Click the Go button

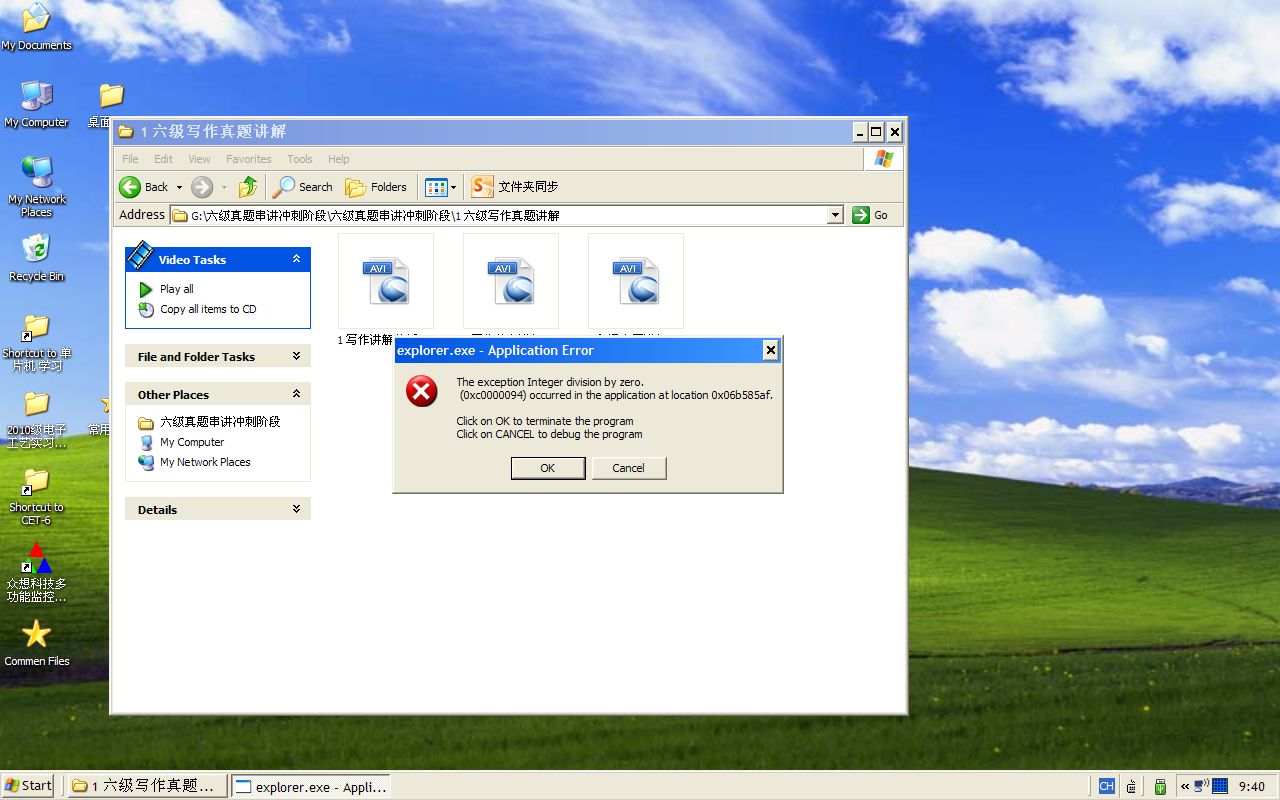click(x=870, y=215)
